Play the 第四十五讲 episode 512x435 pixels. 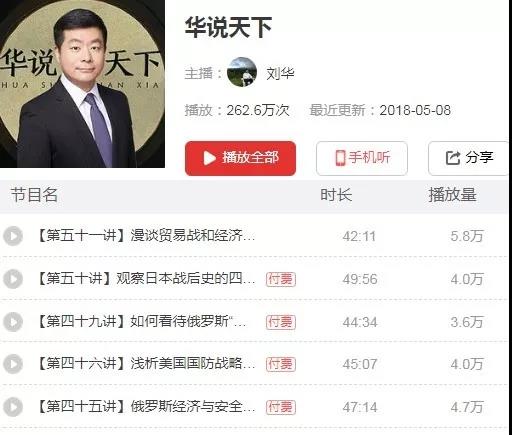pyautogui.click(x=13, y=407)
